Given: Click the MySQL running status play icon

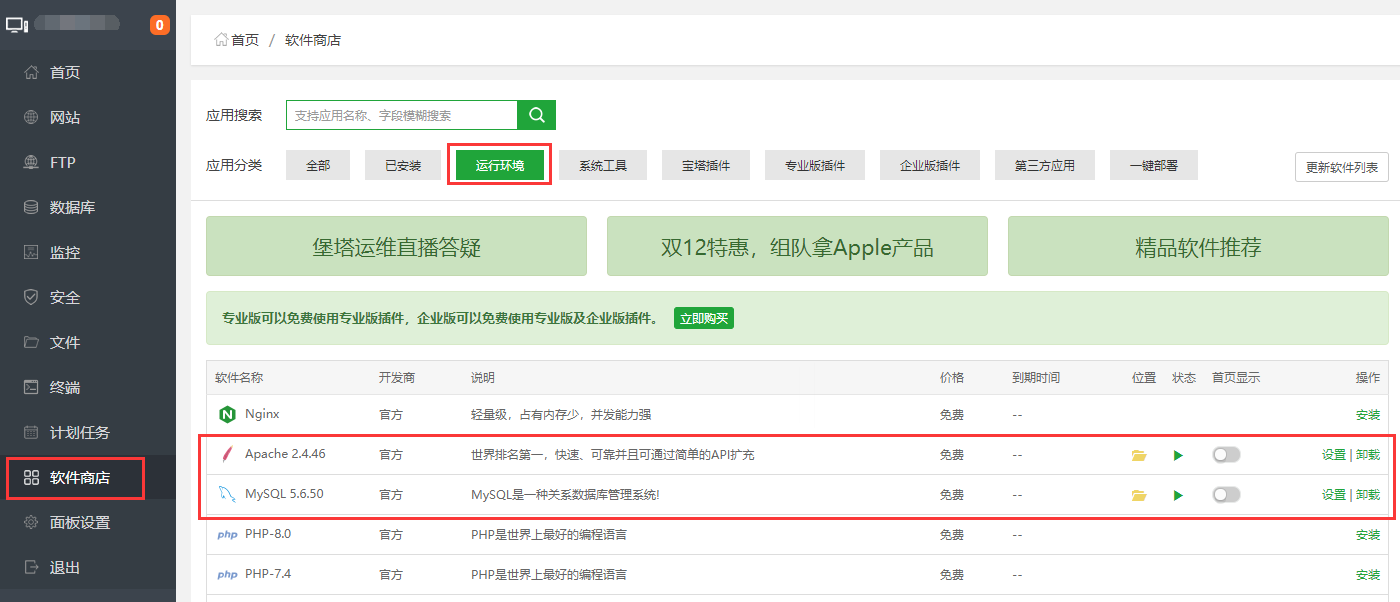Looking at the screenshot, I should (1178, 495).
